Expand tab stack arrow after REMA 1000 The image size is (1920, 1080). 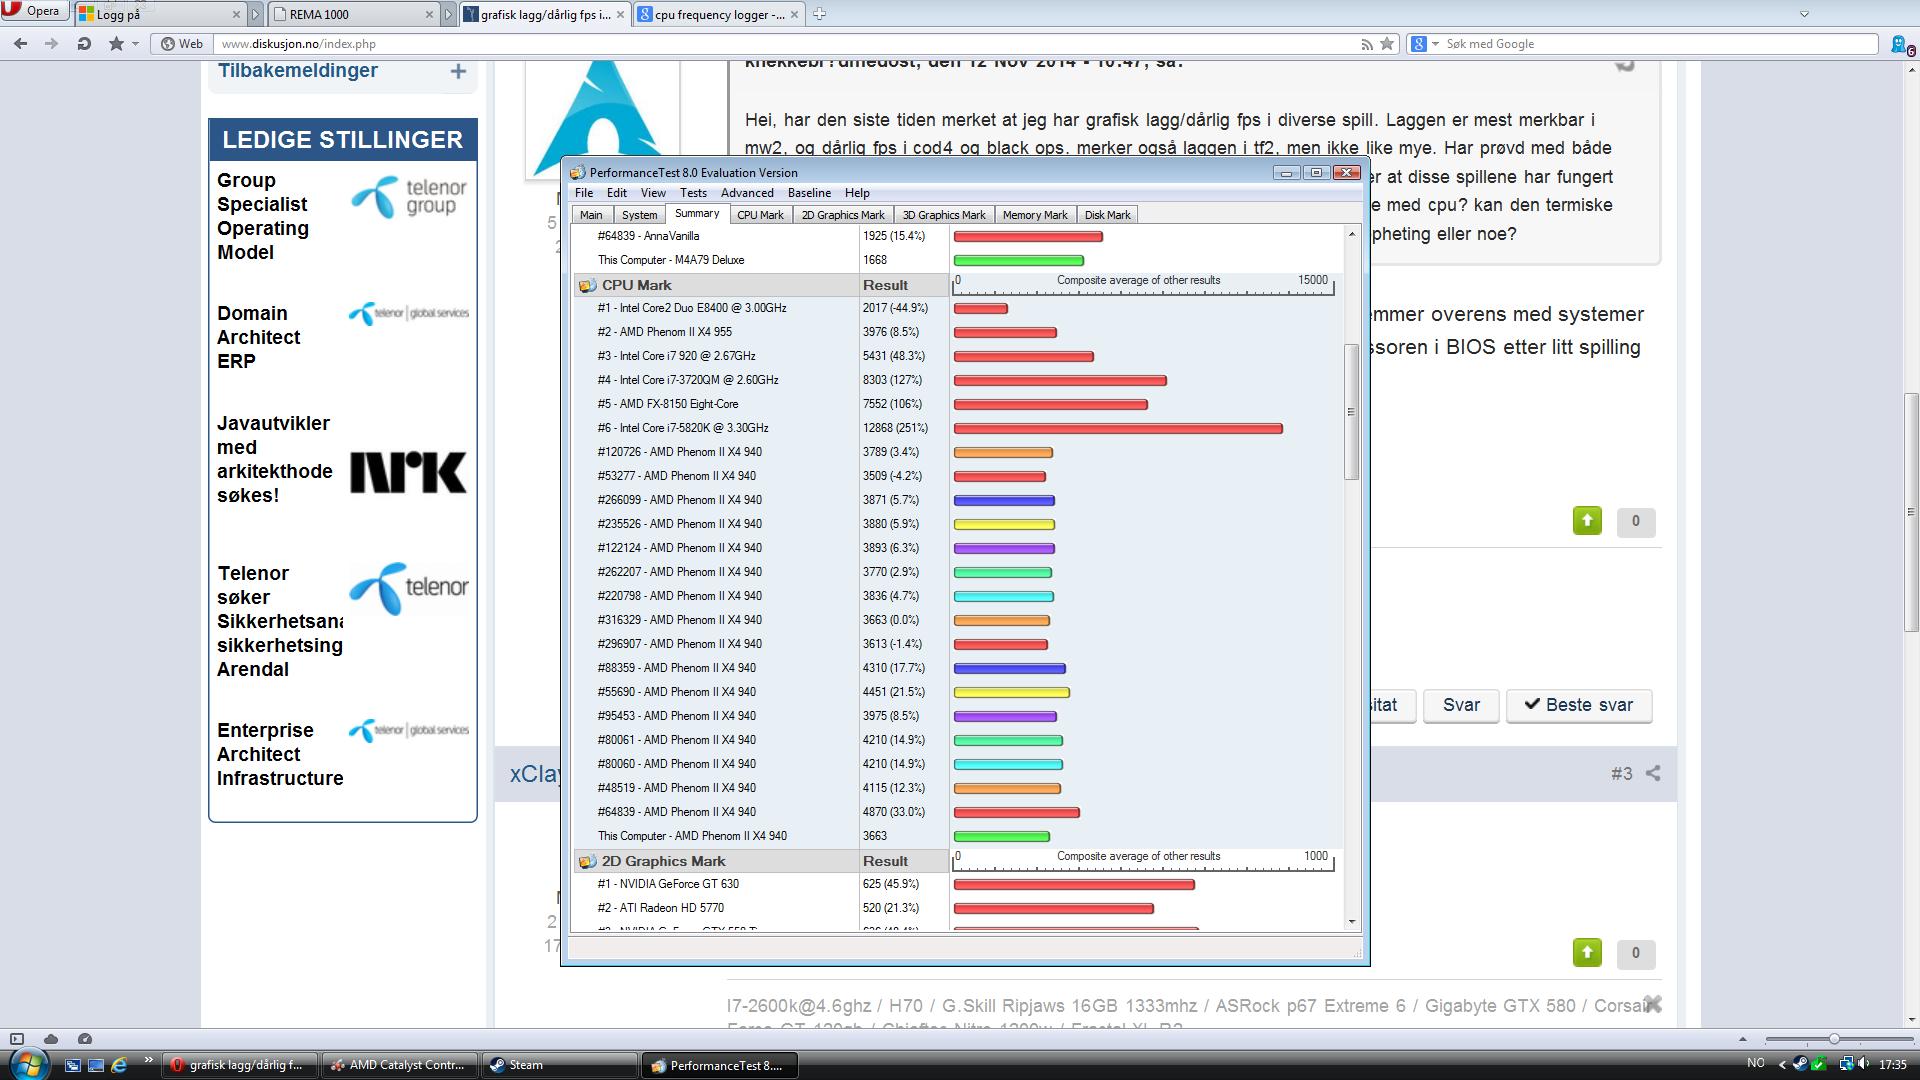tap(448, 15)
